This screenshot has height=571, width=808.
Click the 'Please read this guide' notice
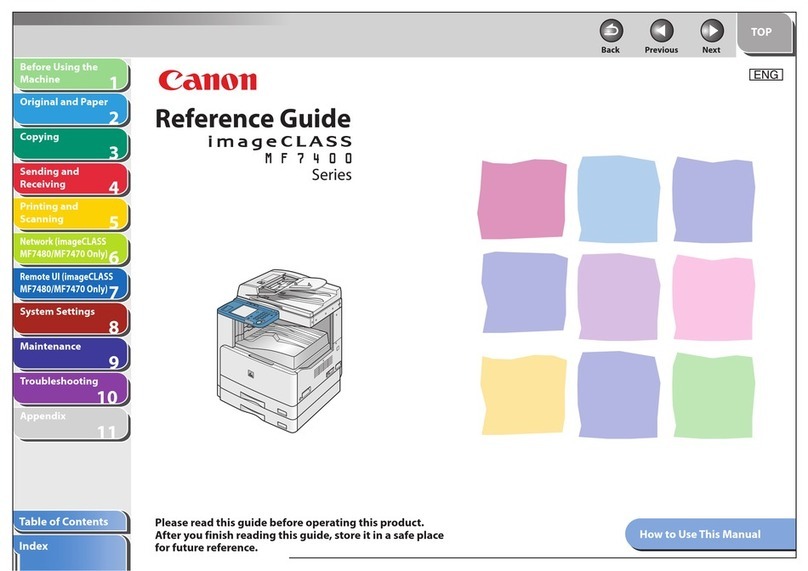(x=299, y=535)
